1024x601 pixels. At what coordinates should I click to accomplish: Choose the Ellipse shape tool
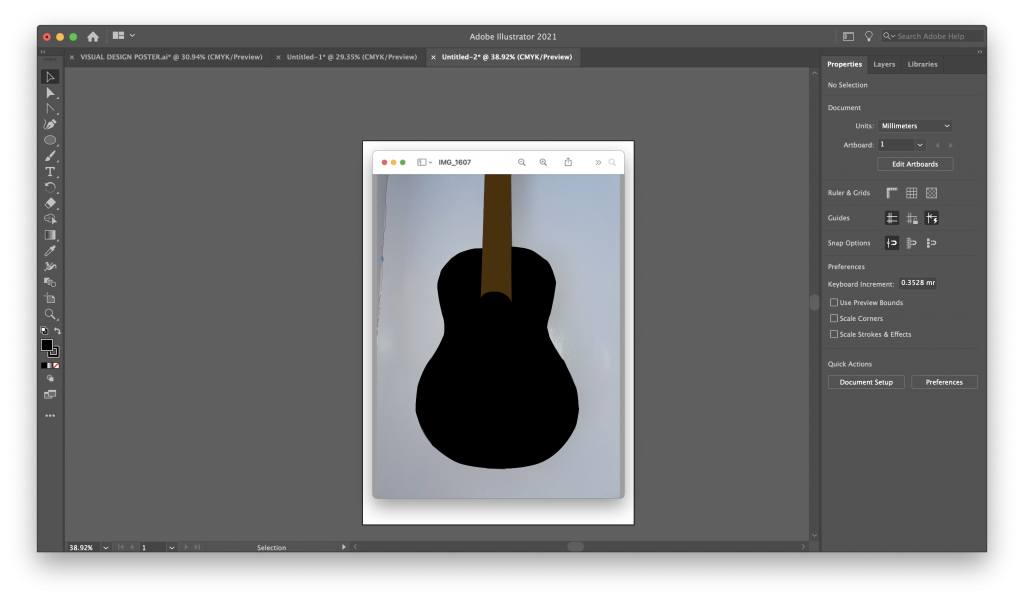click(x=50, y=140)
